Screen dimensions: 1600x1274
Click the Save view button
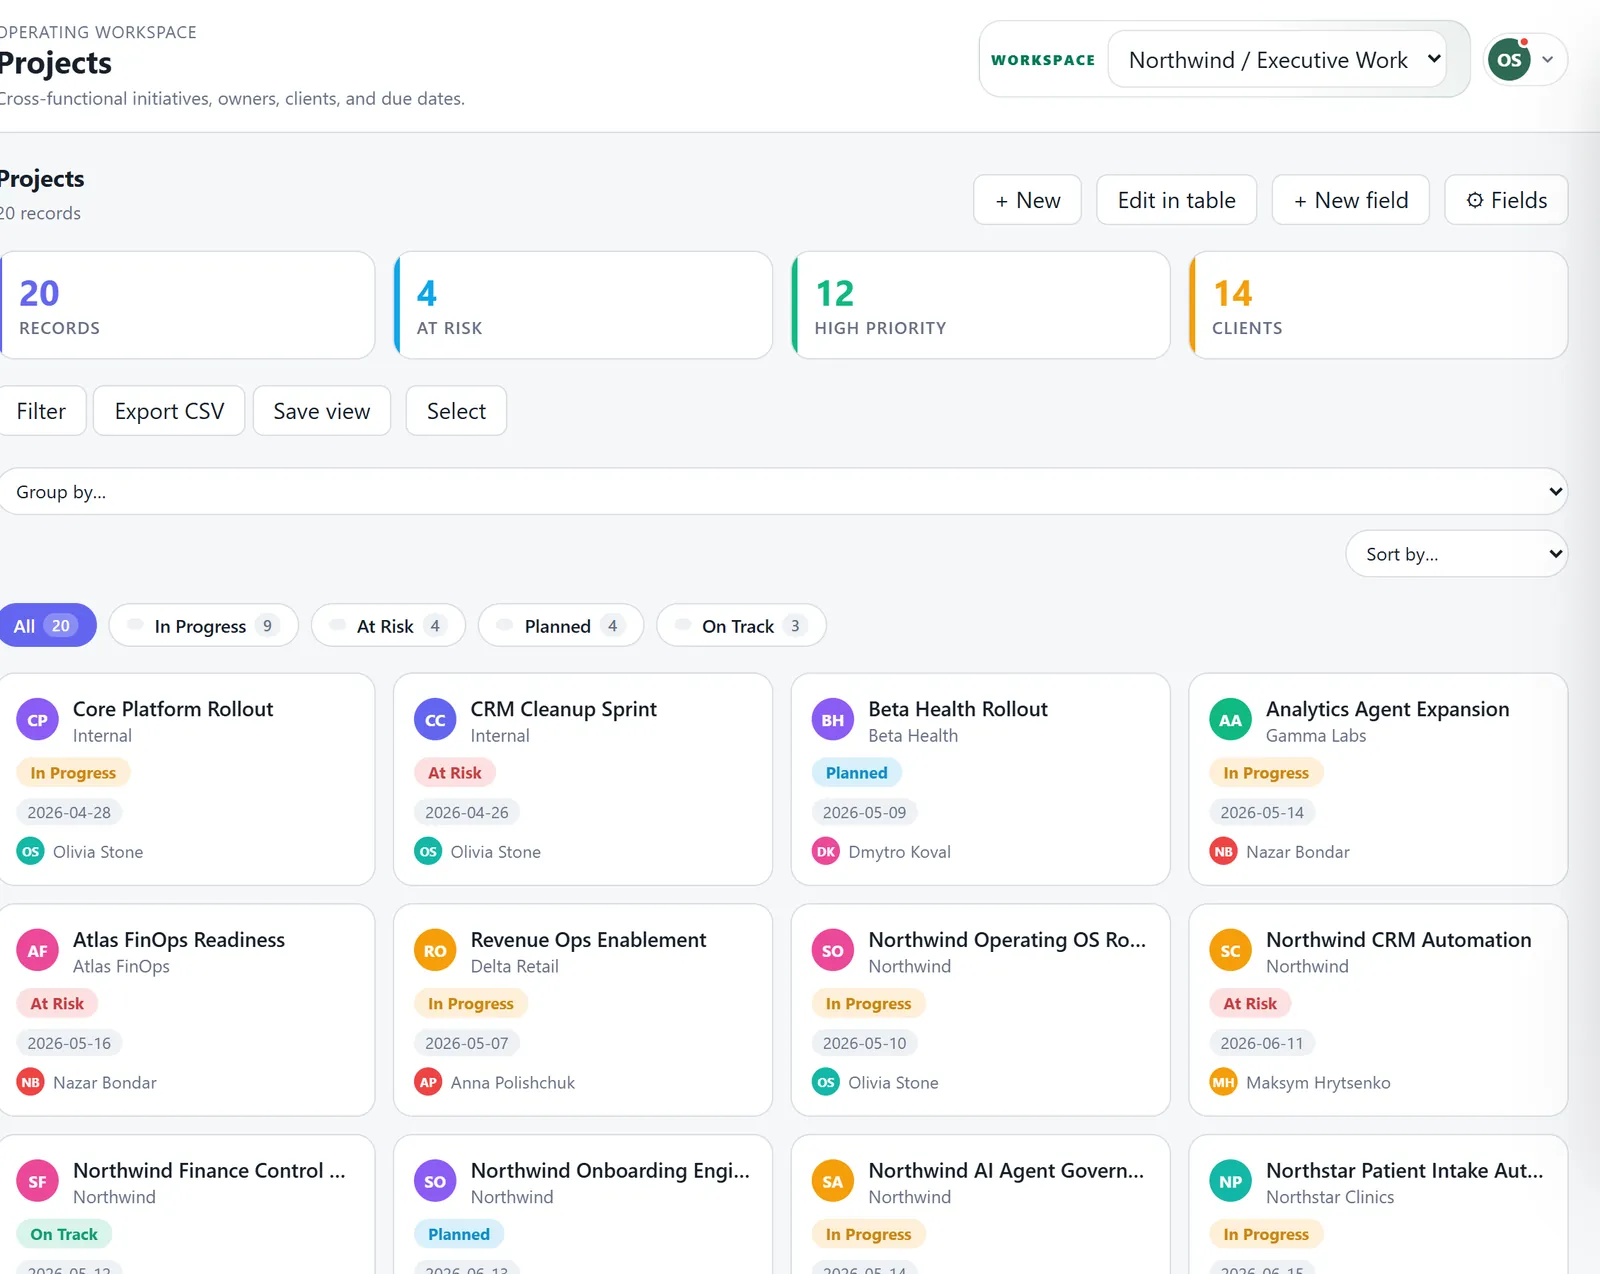tap(322, 411)
